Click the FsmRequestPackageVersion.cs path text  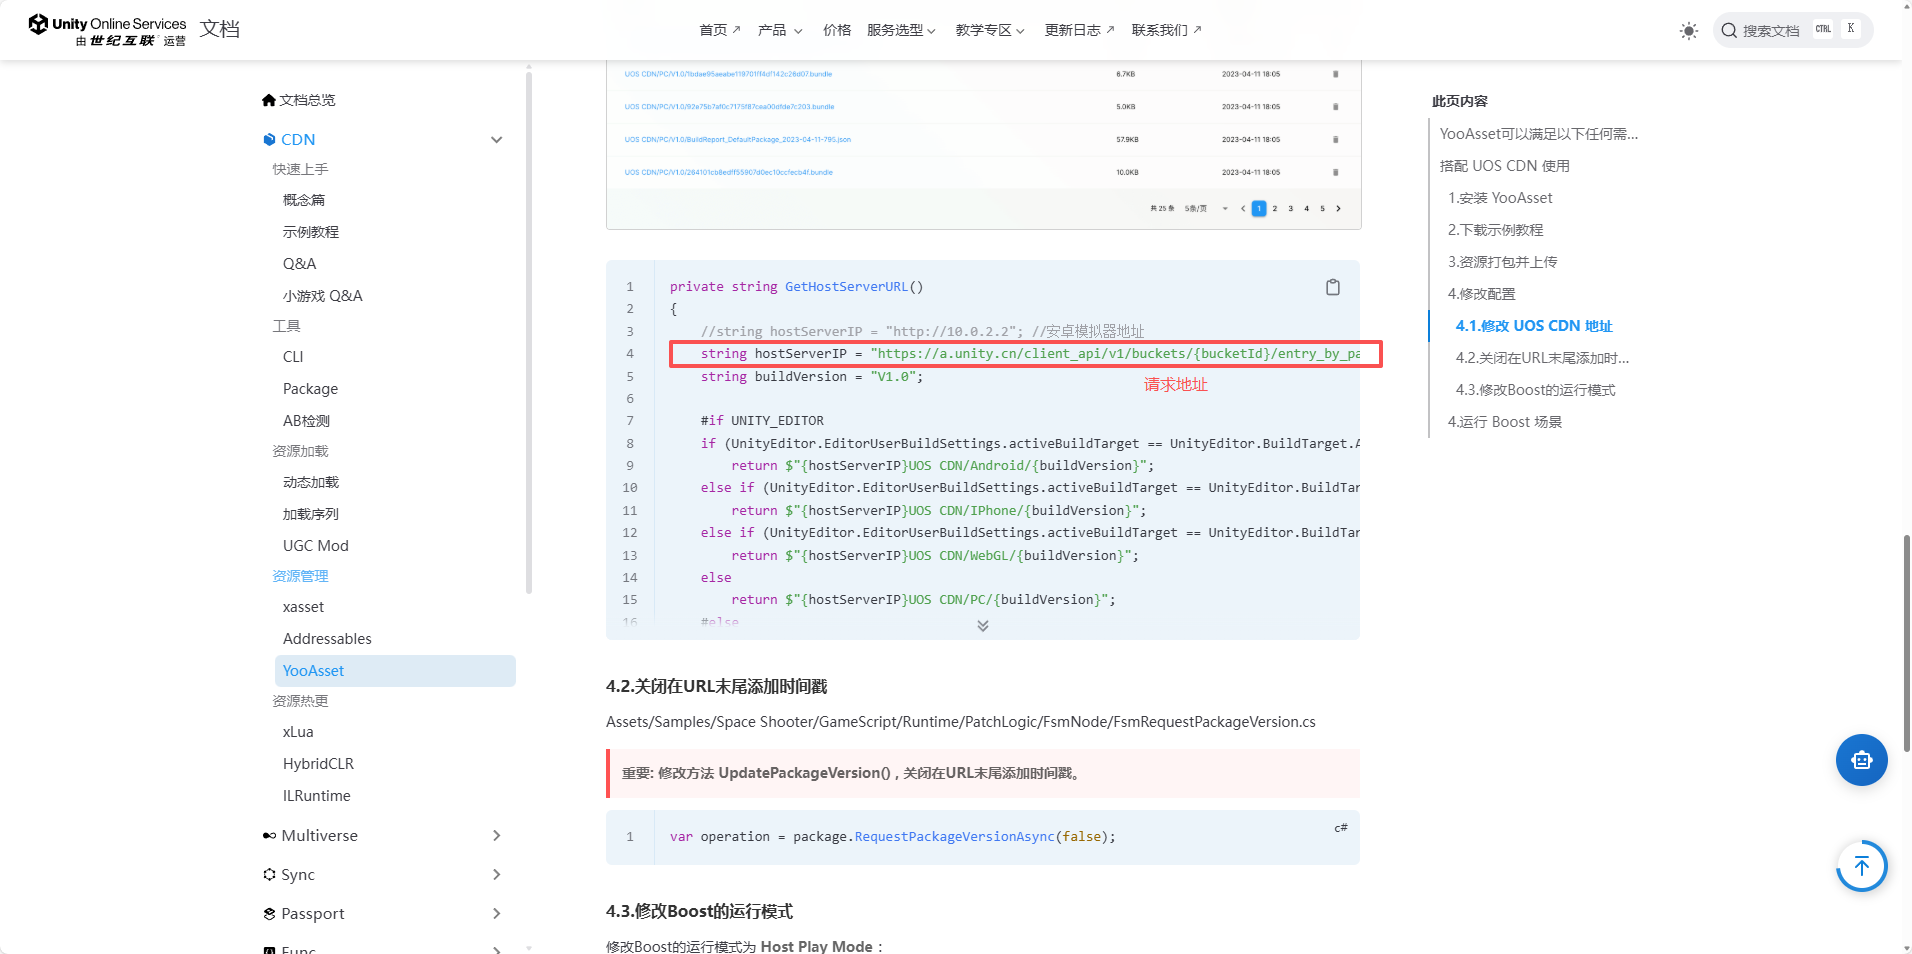tap(960, 722)
